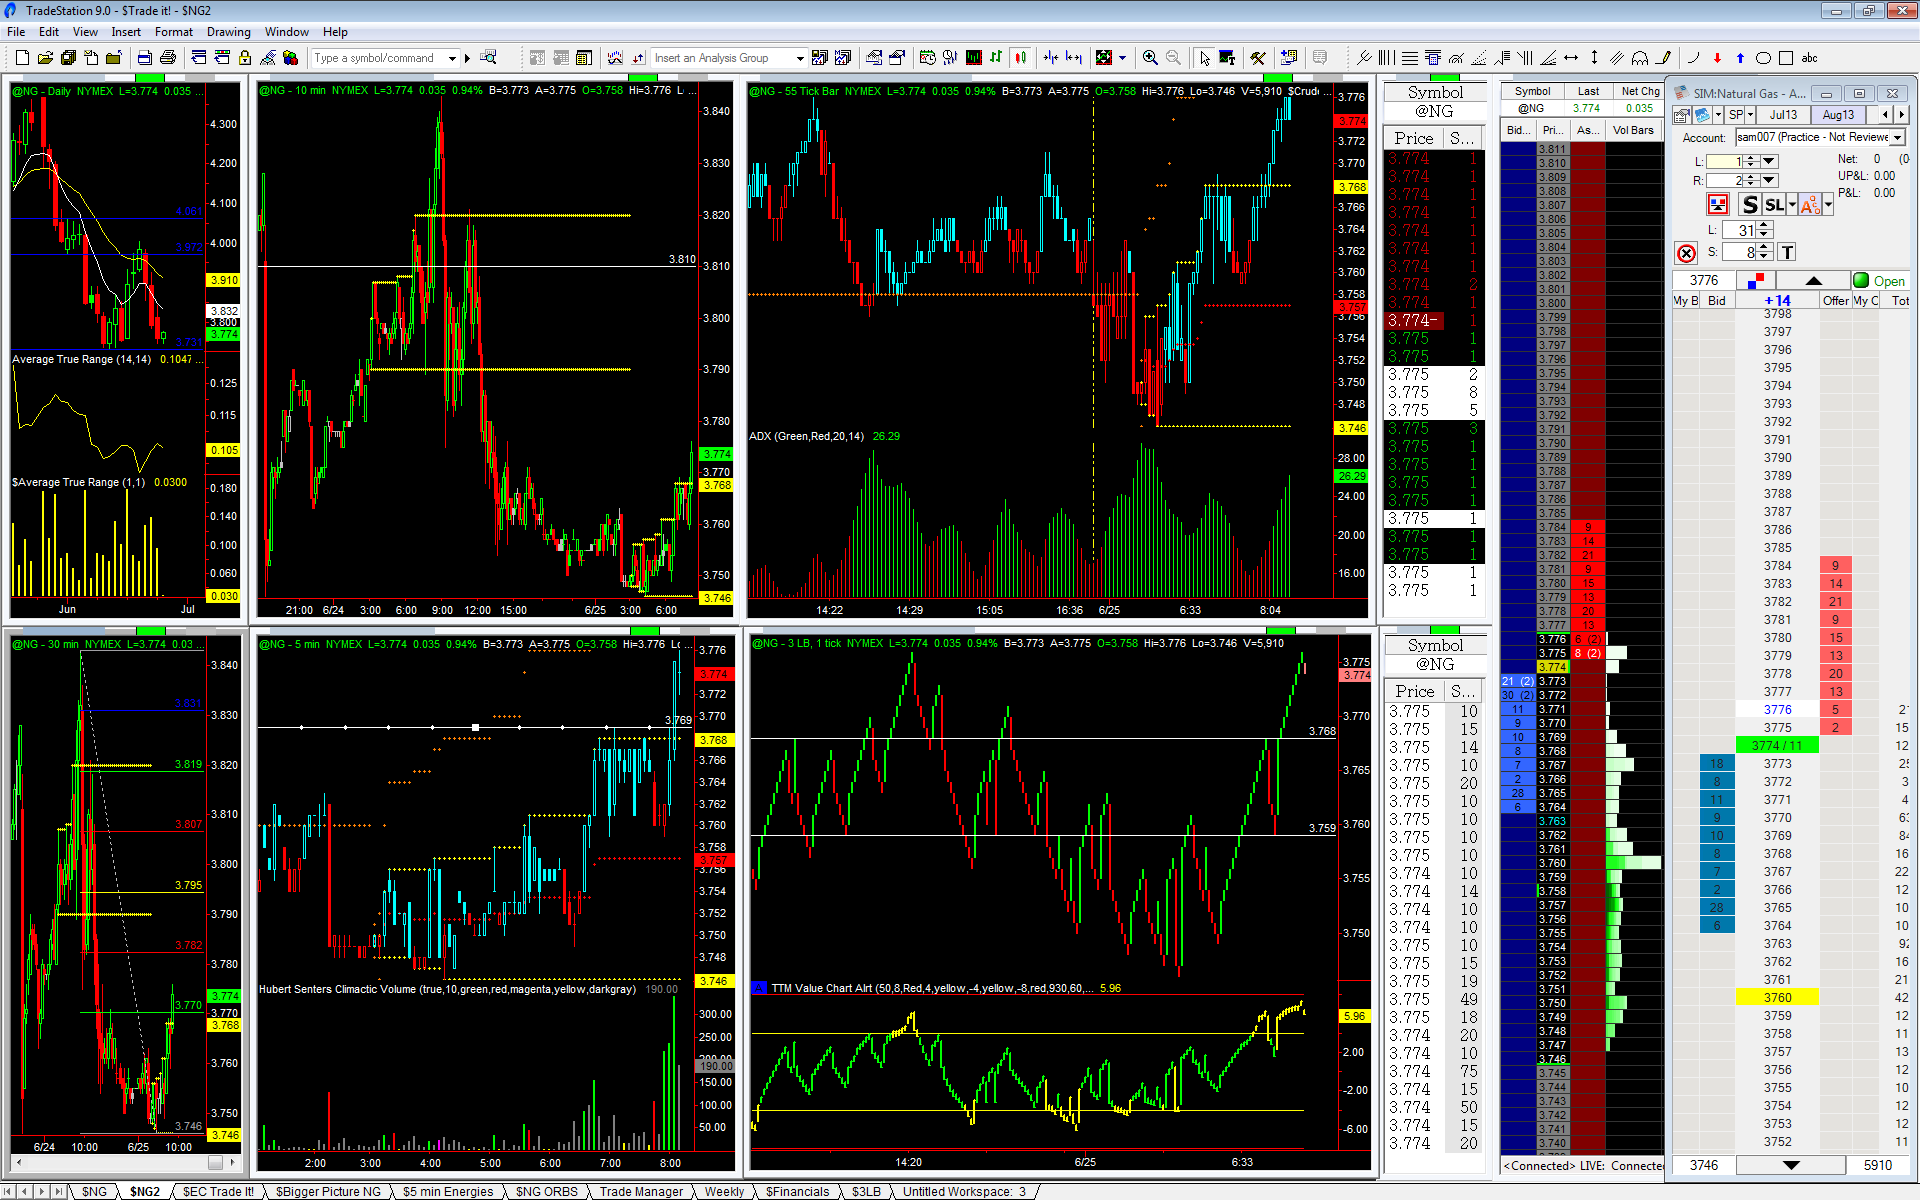Click the bold S order button
This screenshot has width=1920, height=1200.
[1749, 204]
